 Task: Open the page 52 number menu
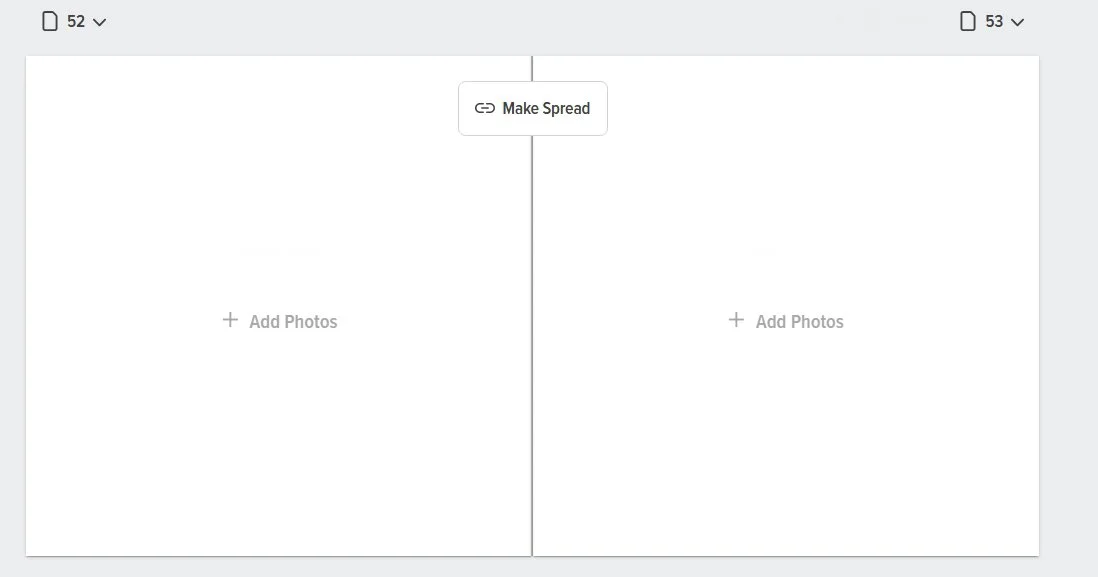(74, 22)
